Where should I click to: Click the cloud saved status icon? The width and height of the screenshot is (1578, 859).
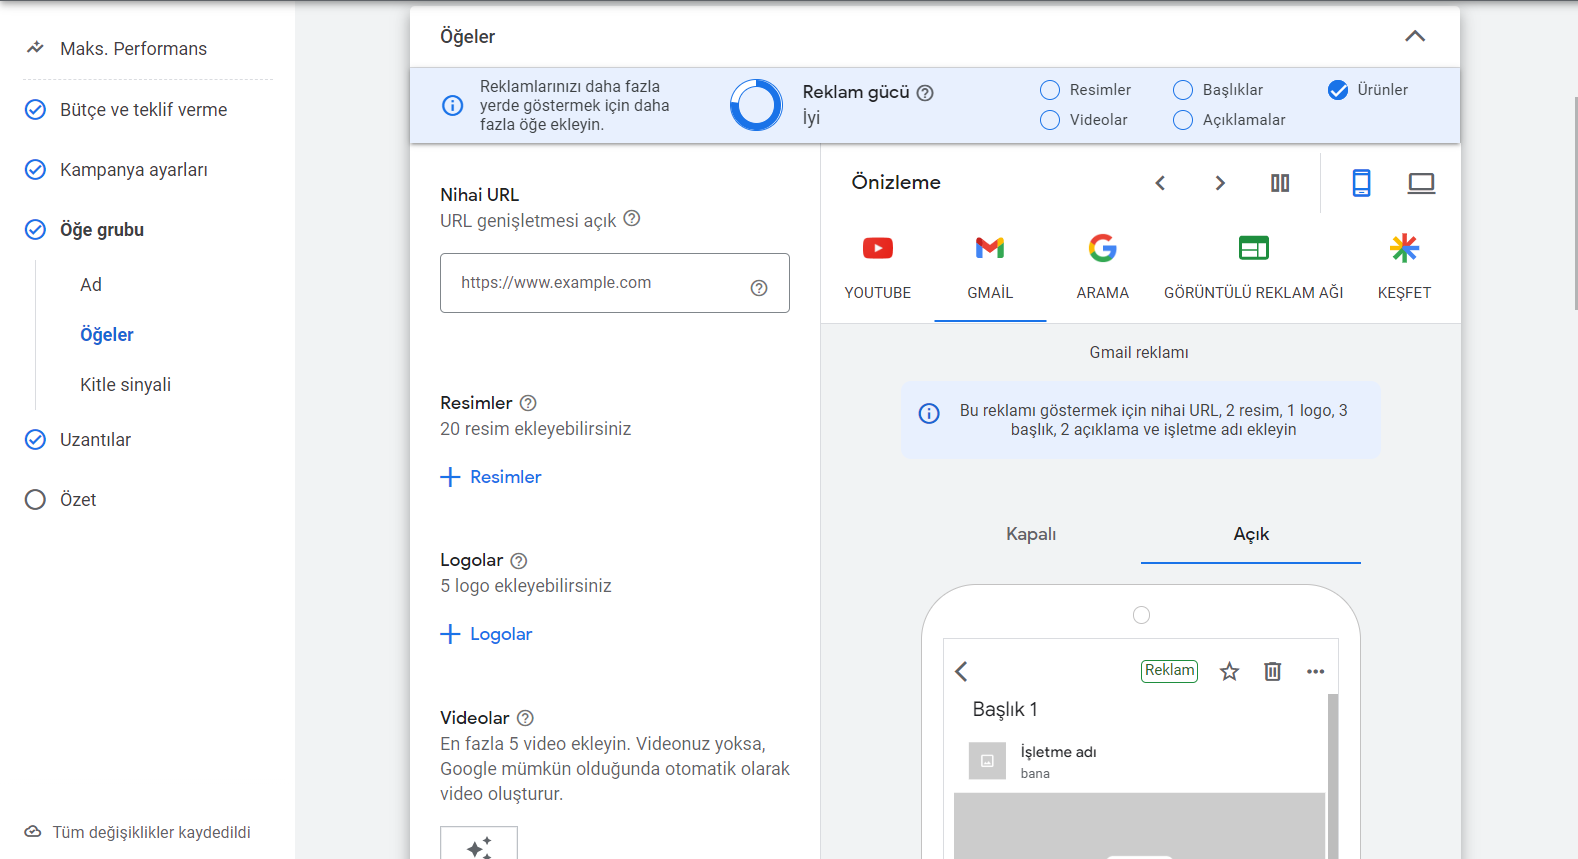(x=33, y=832)
